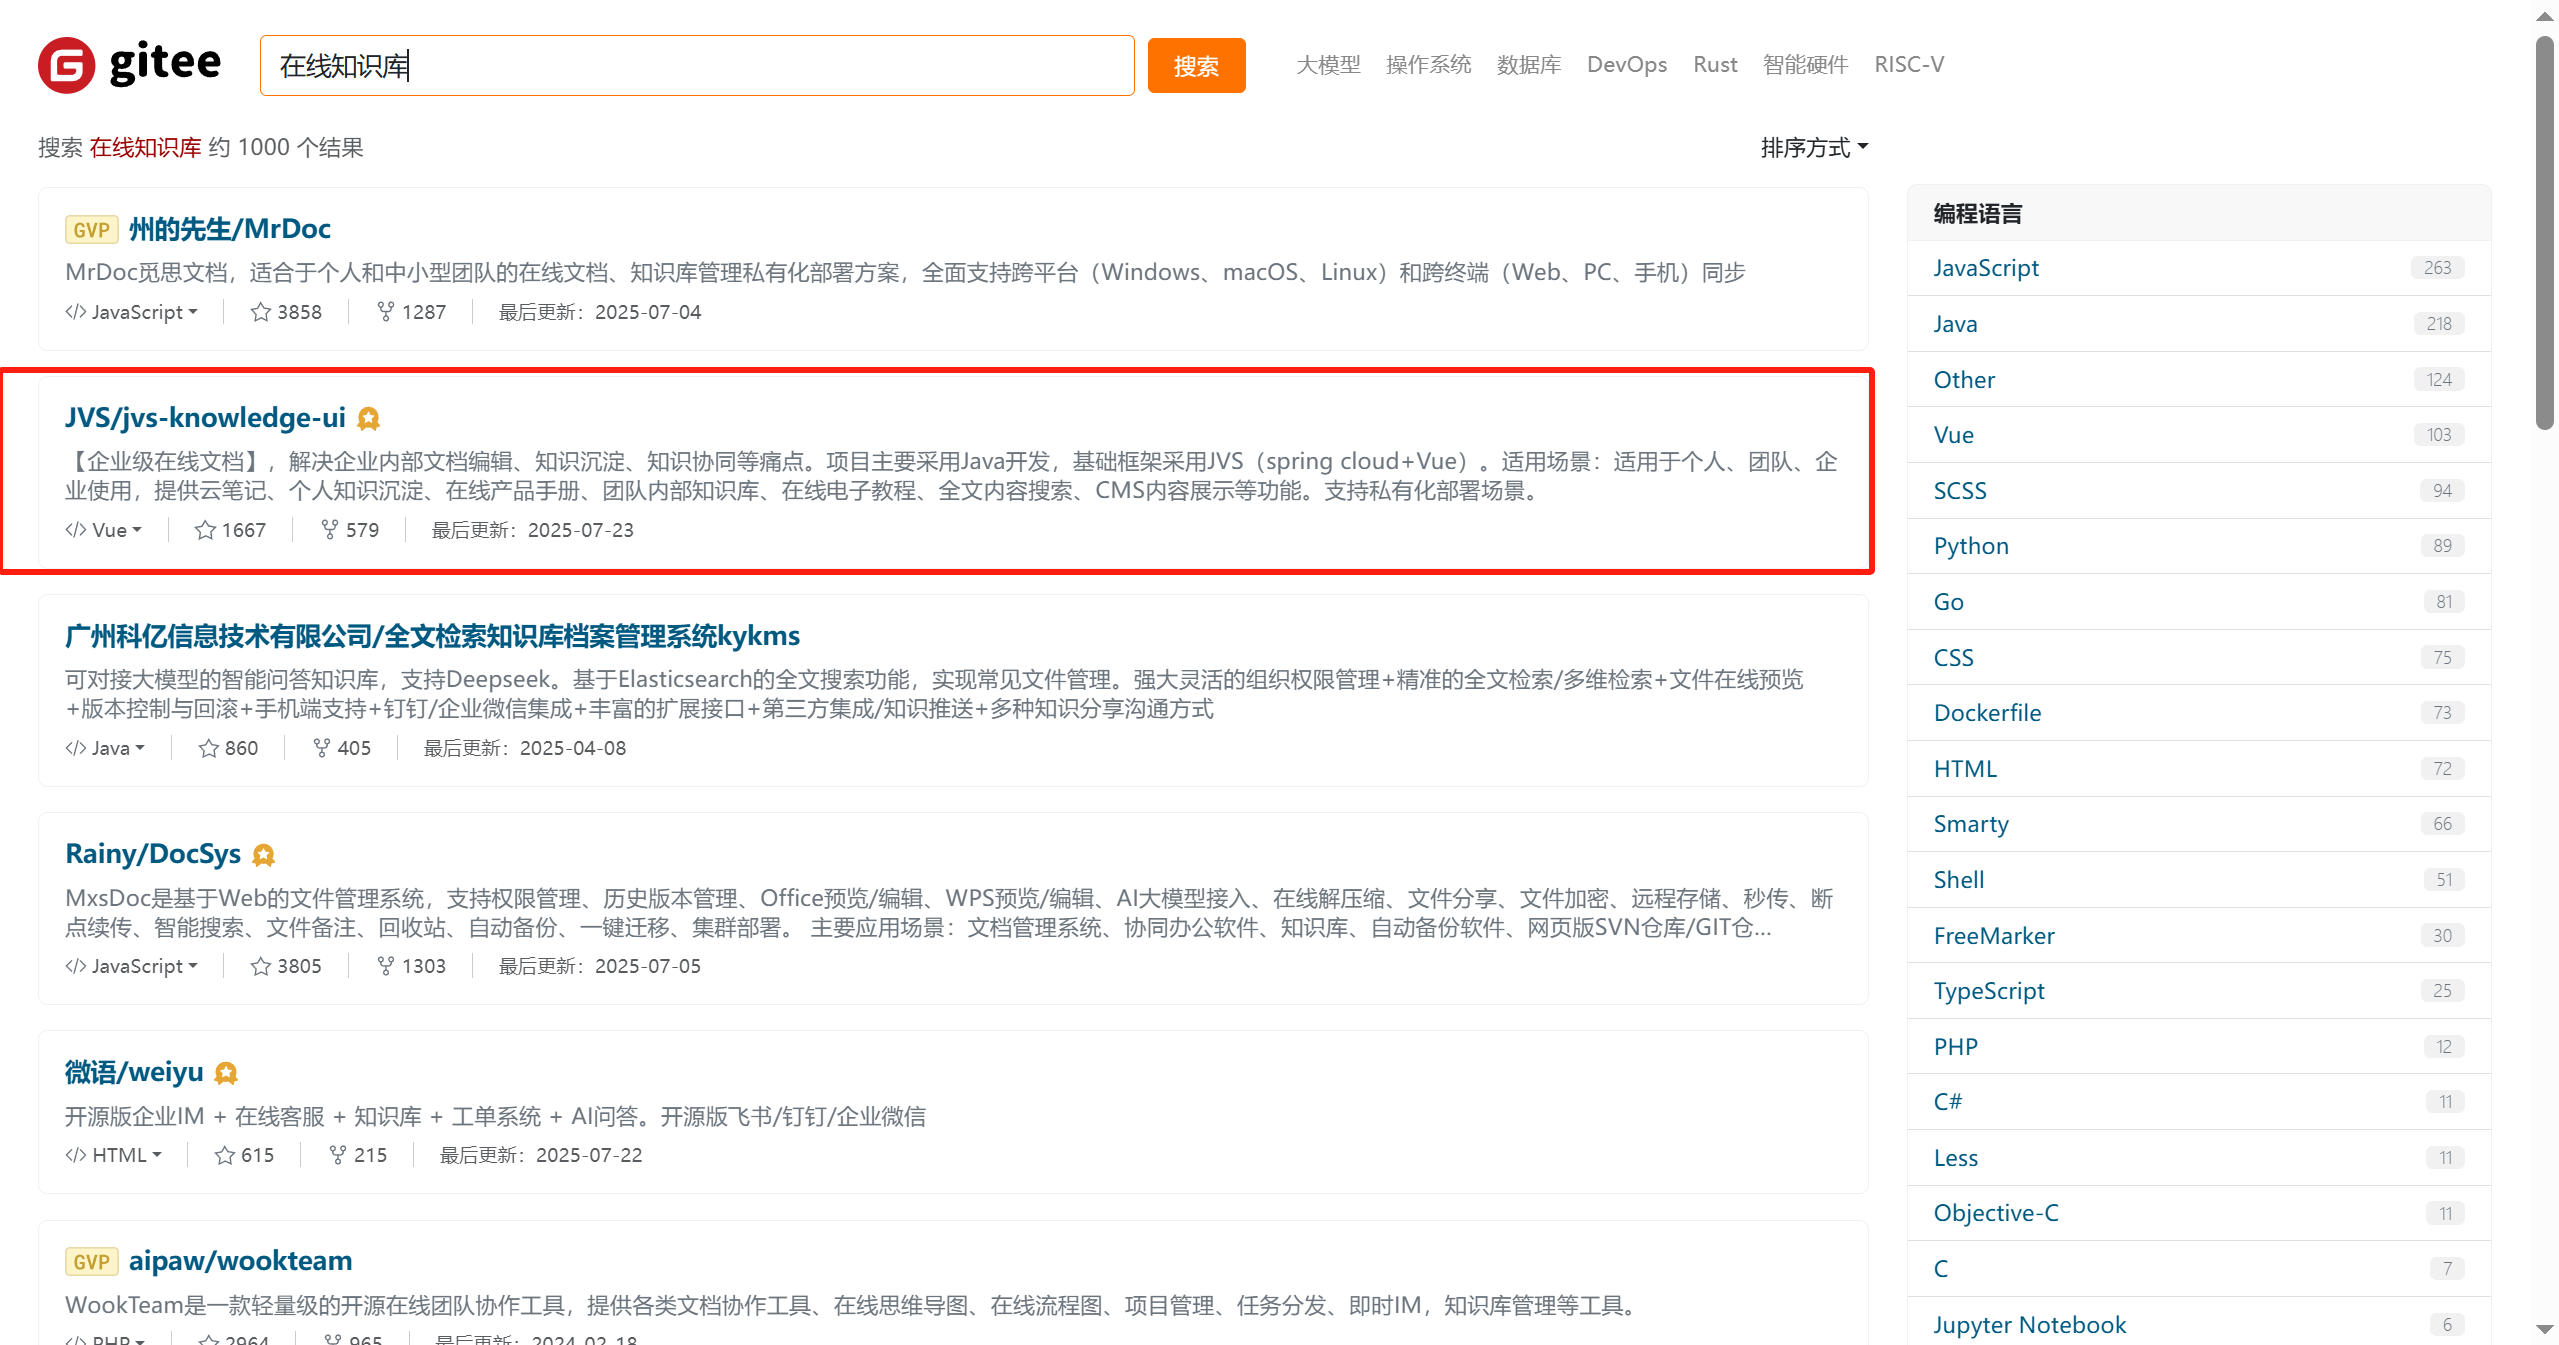Click the Gitee logo
The image size is (2559, 1345).
(x=129, y=65)
